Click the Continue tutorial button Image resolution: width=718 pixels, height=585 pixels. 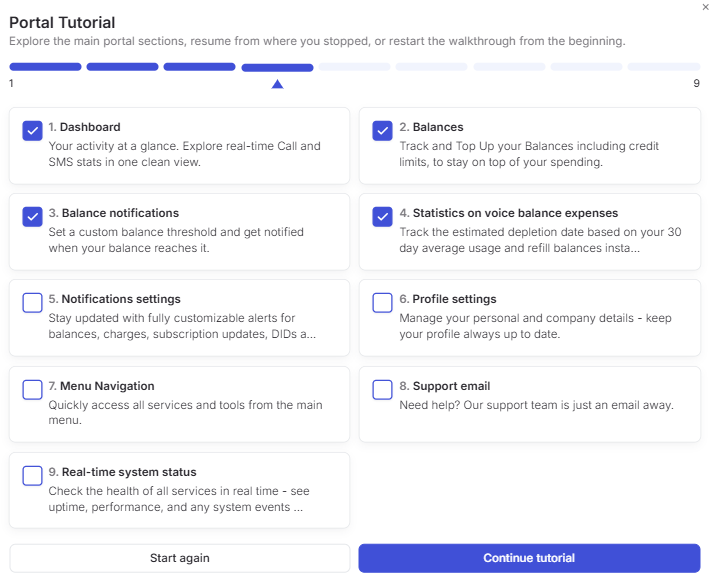(x=529, y=558)
